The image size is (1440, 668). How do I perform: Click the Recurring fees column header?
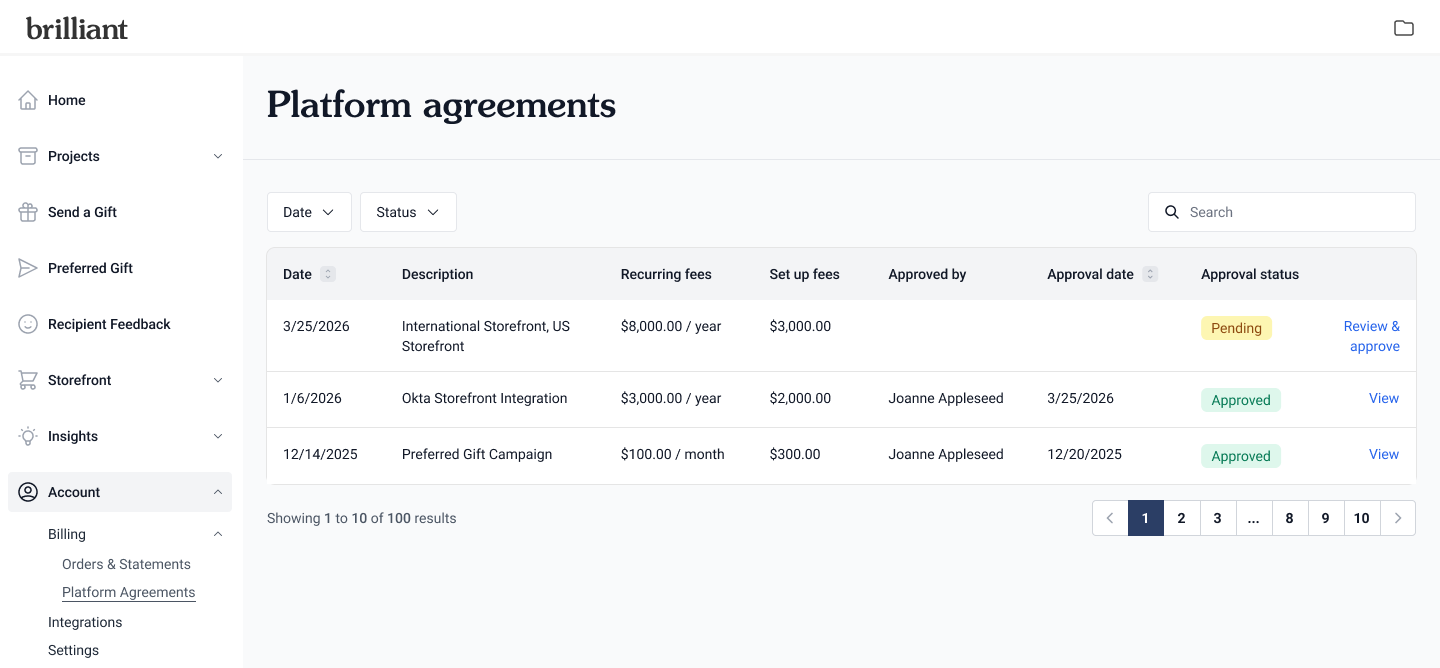pos(666,274)
